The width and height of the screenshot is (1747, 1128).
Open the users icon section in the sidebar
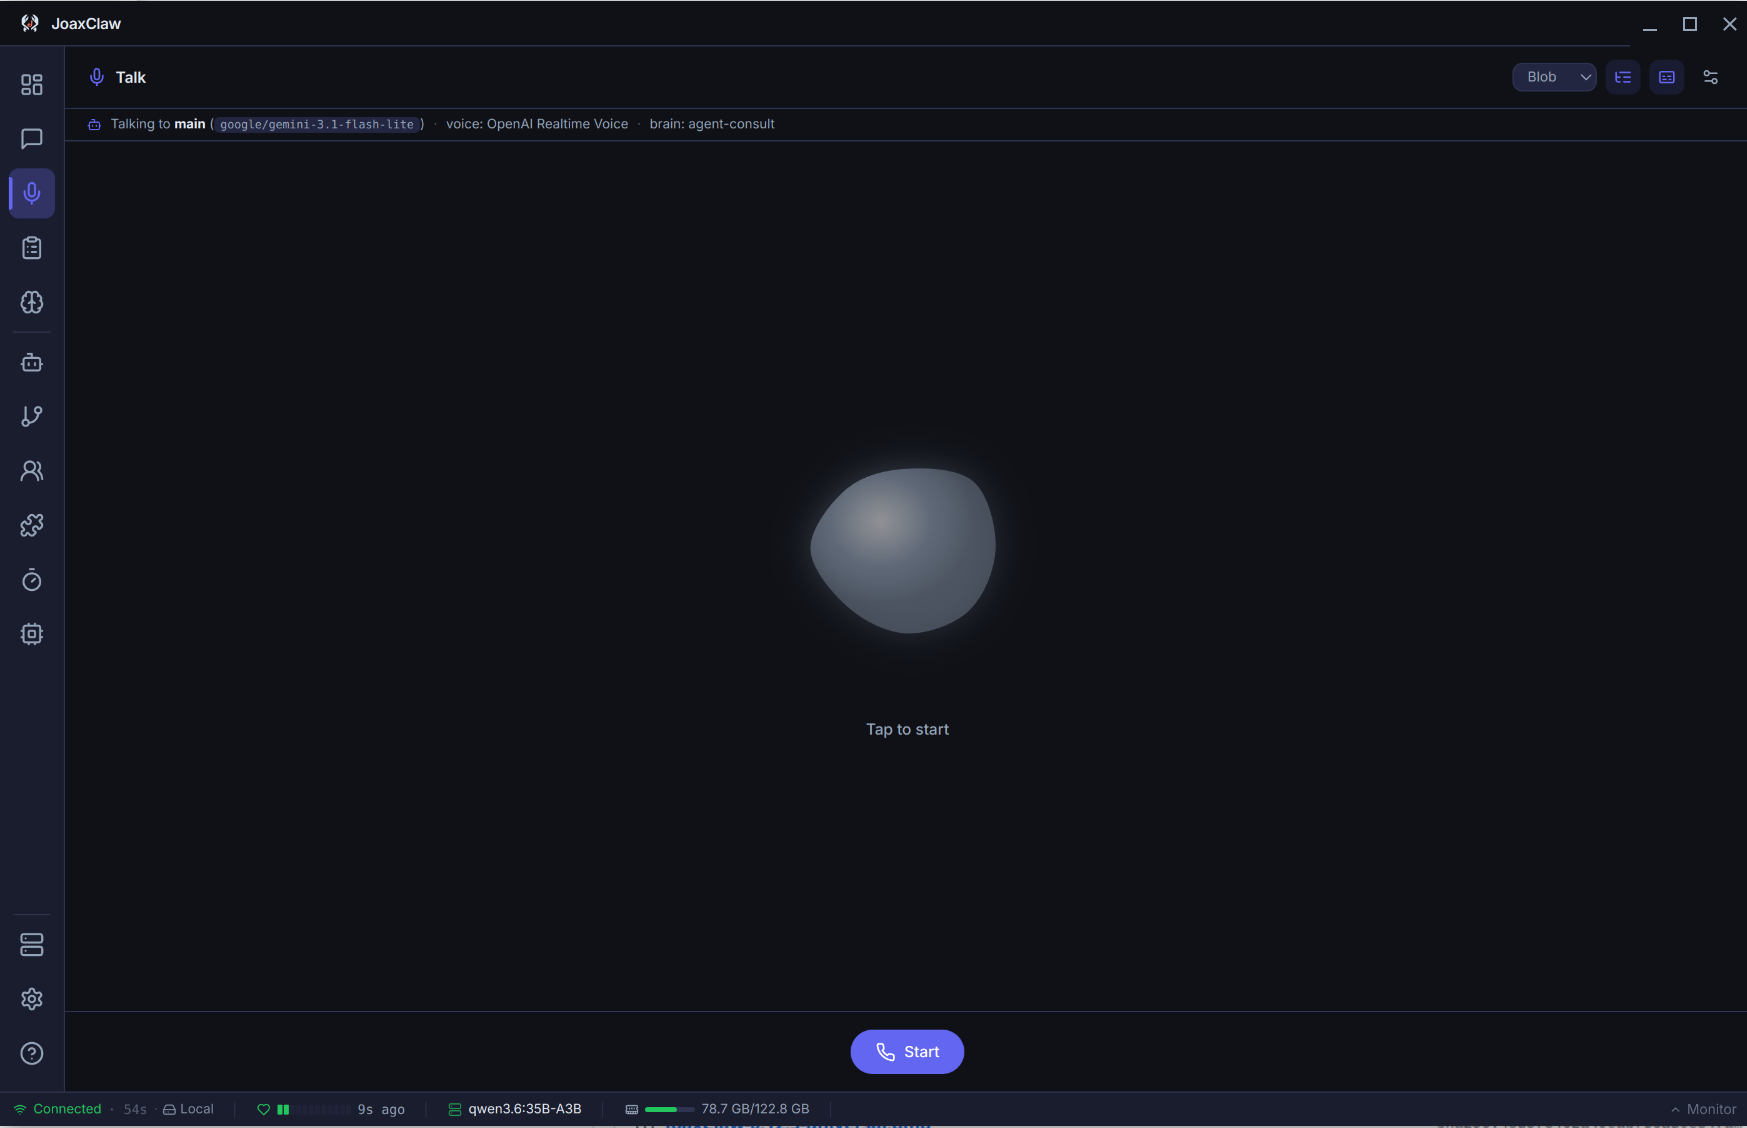[x=32, y=471]
